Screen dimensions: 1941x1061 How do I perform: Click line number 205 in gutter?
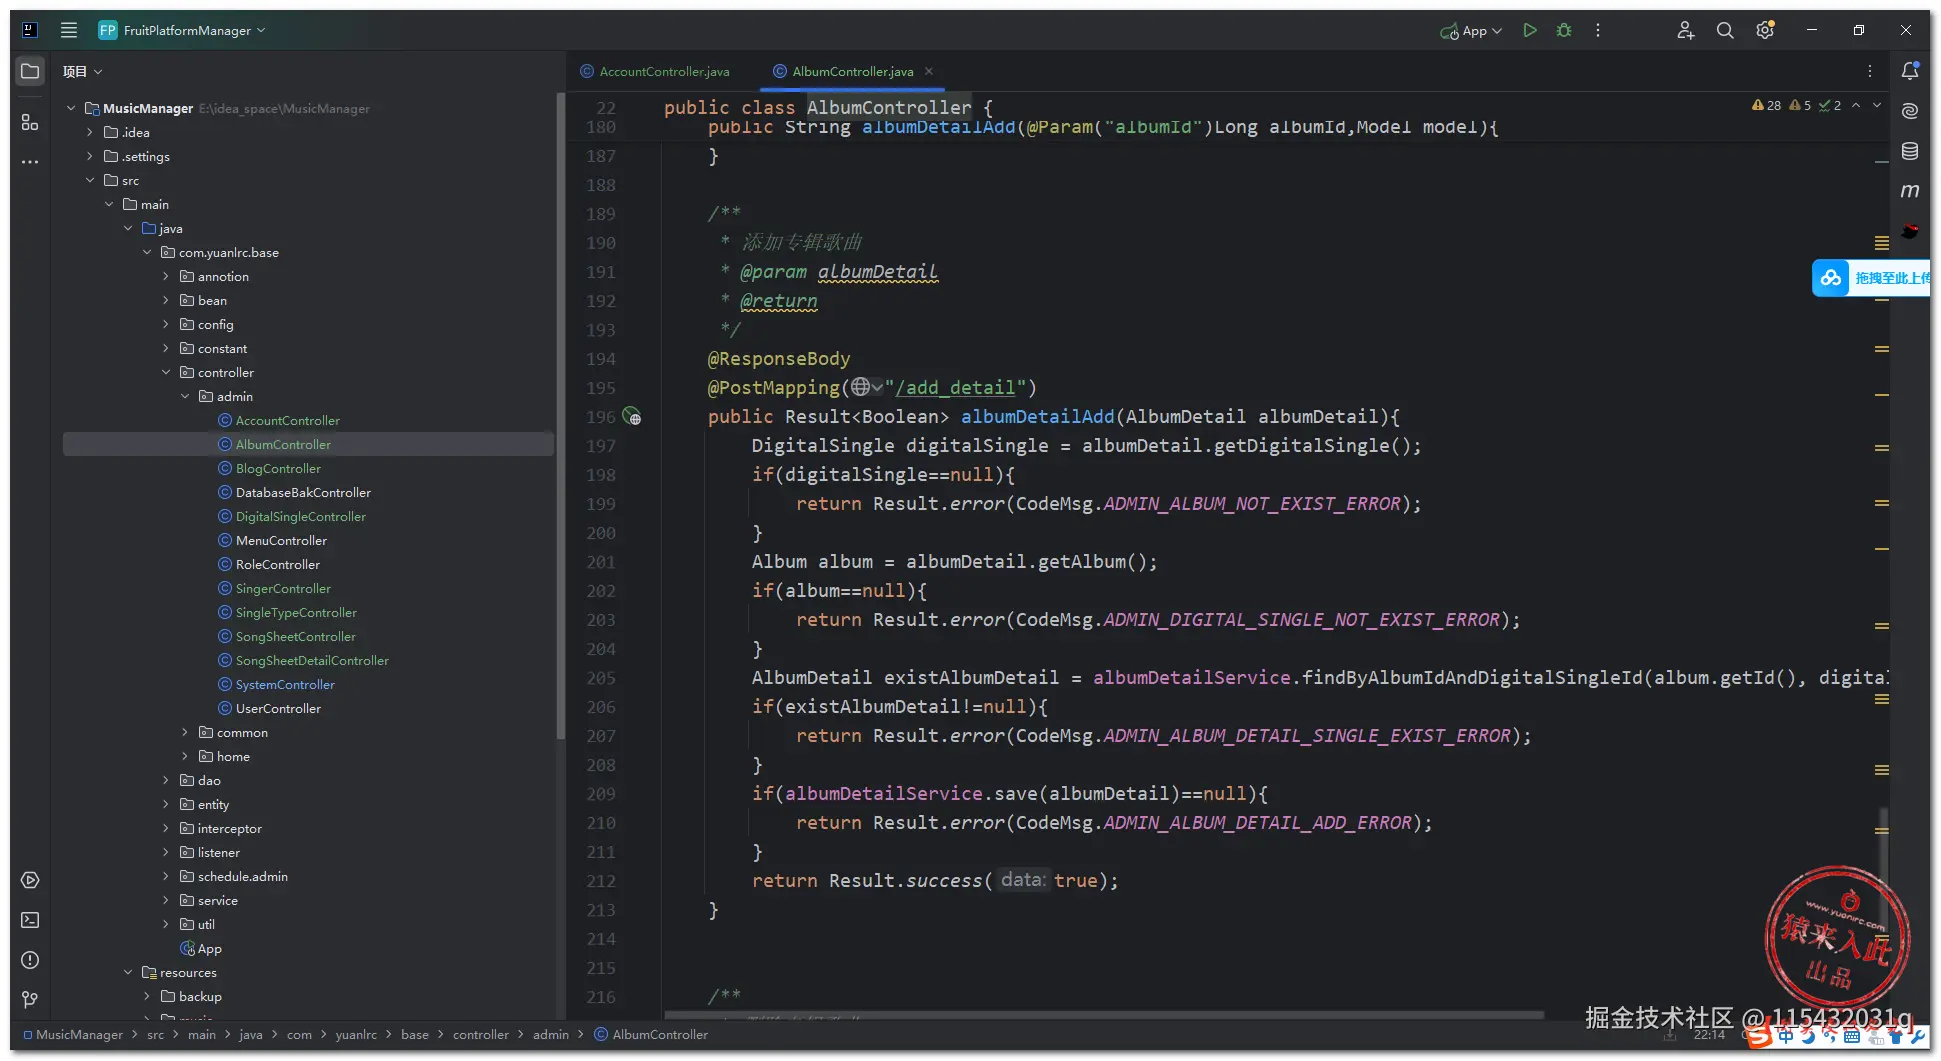(x=601, y=677)
